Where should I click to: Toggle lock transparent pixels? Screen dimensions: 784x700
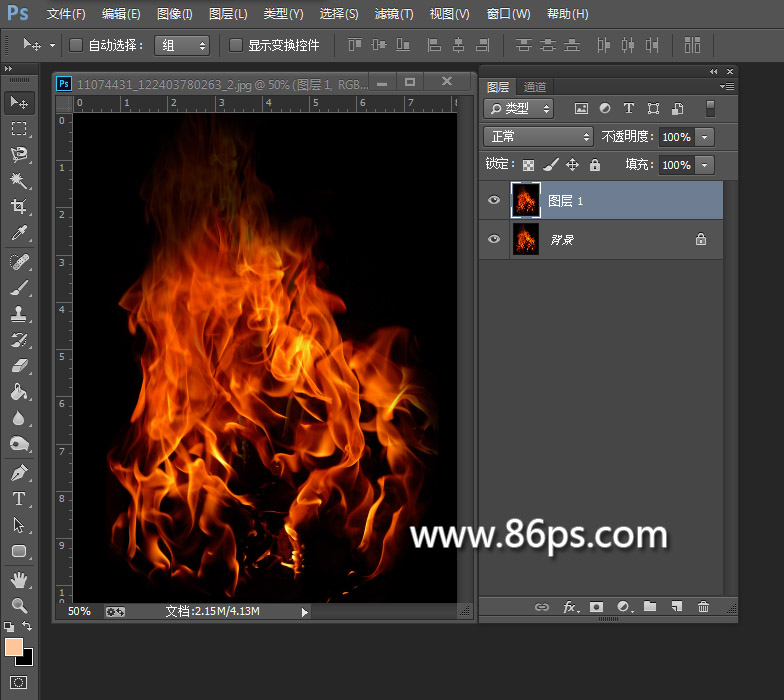tap(528, 165)
